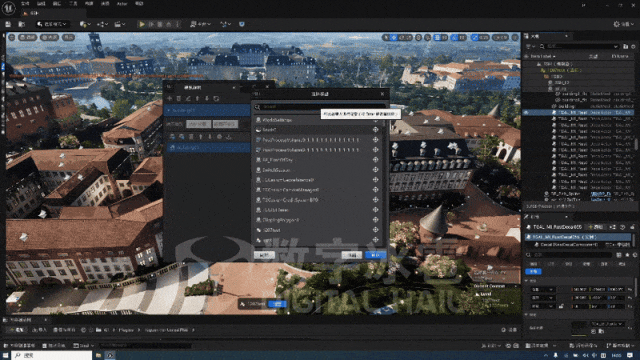Image resolution: width=640 pixels, height=360 pixels.
Task: Open File Explorer from Windows taskbar
Action: pos(99,356)
